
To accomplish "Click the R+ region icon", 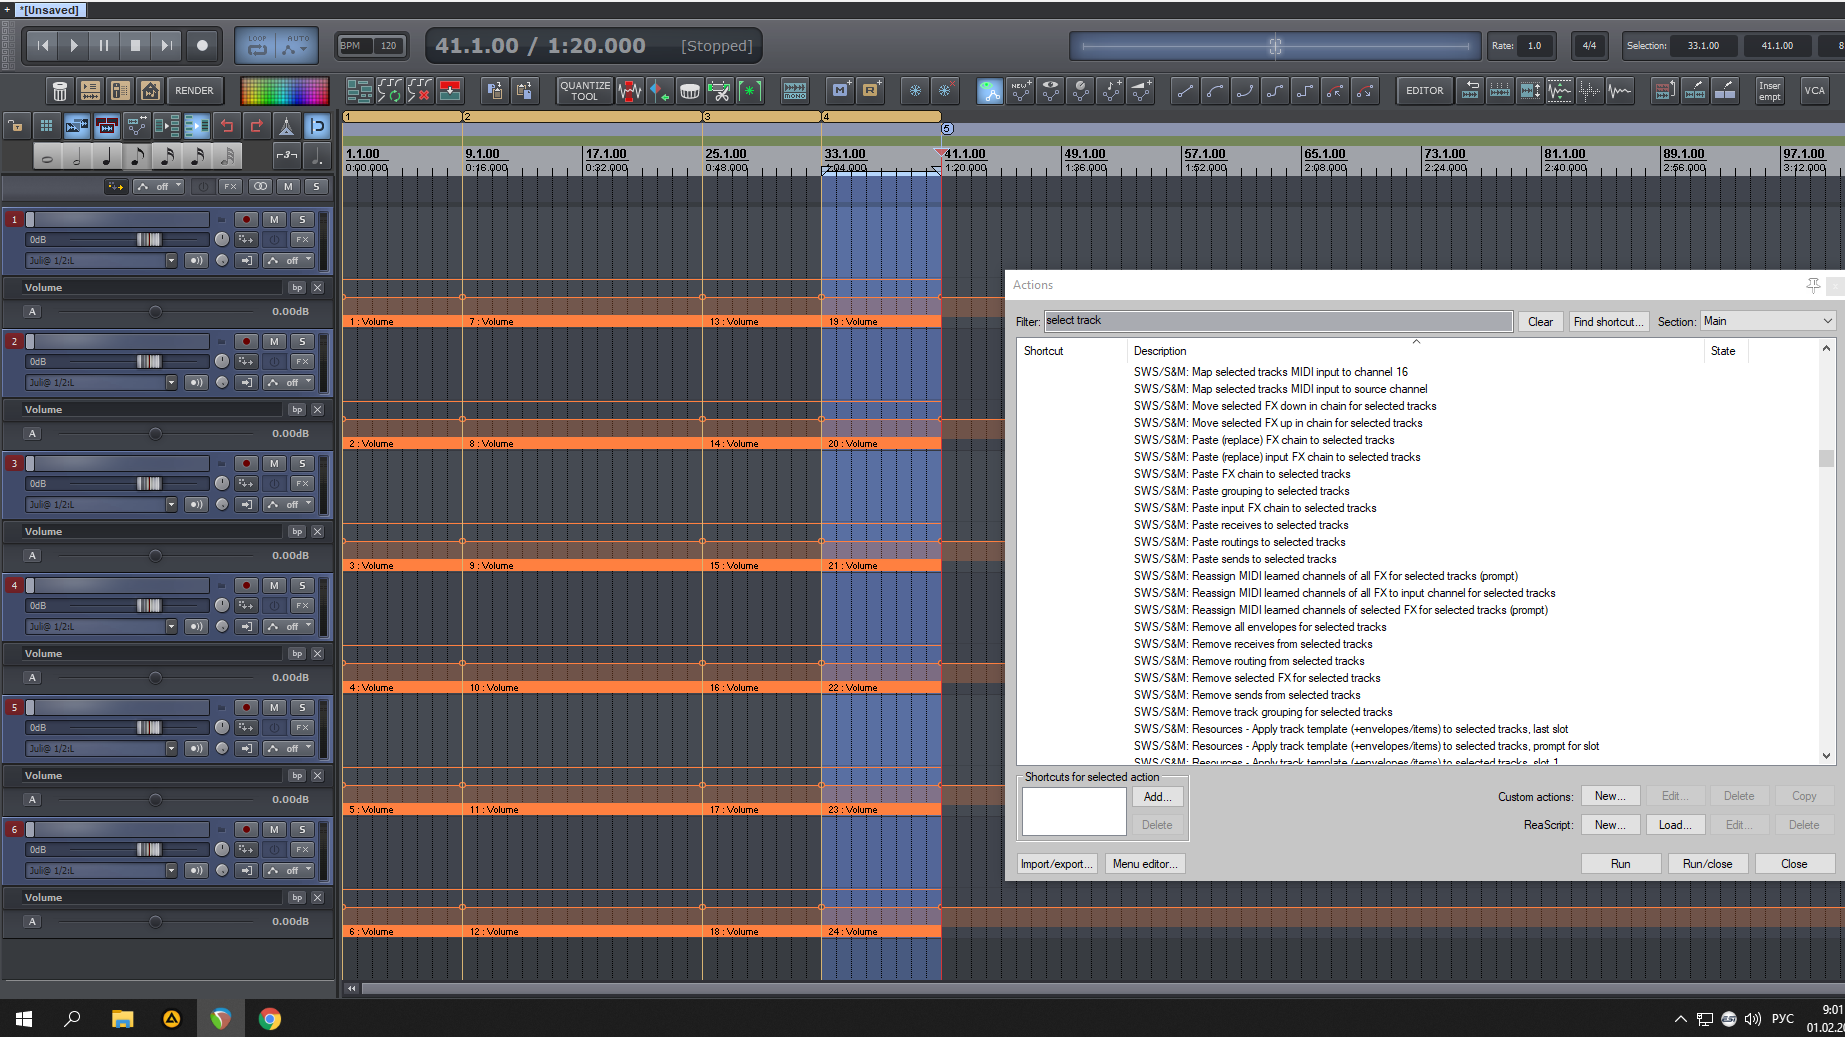I will tap(871, 91).
